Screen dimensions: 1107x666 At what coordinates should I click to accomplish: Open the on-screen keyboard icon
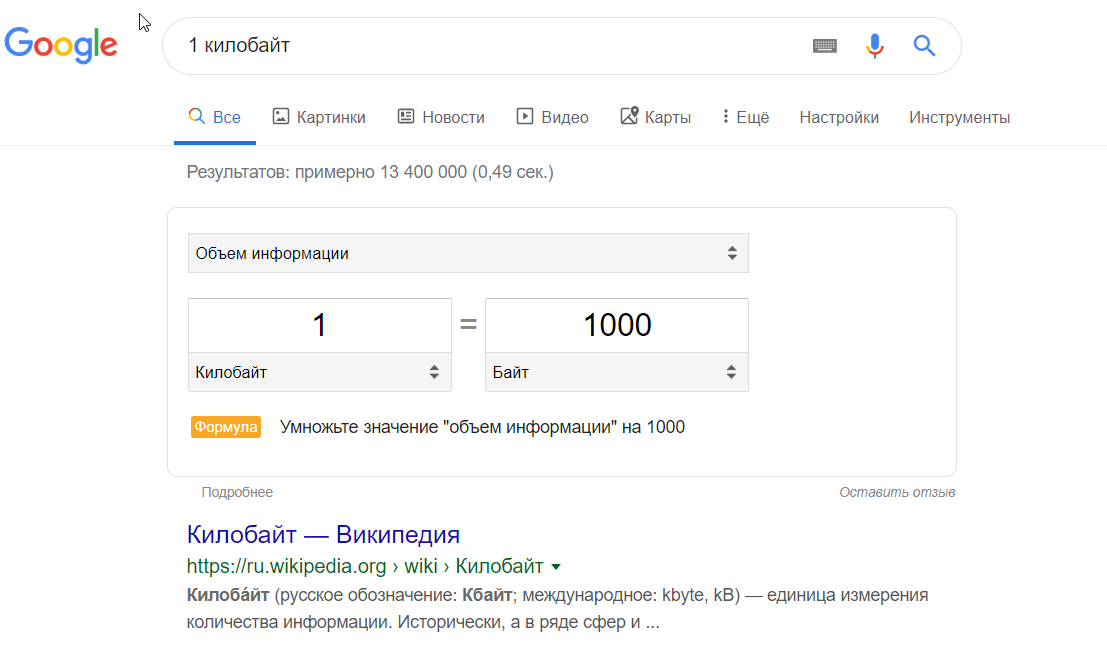pos(825,46)
